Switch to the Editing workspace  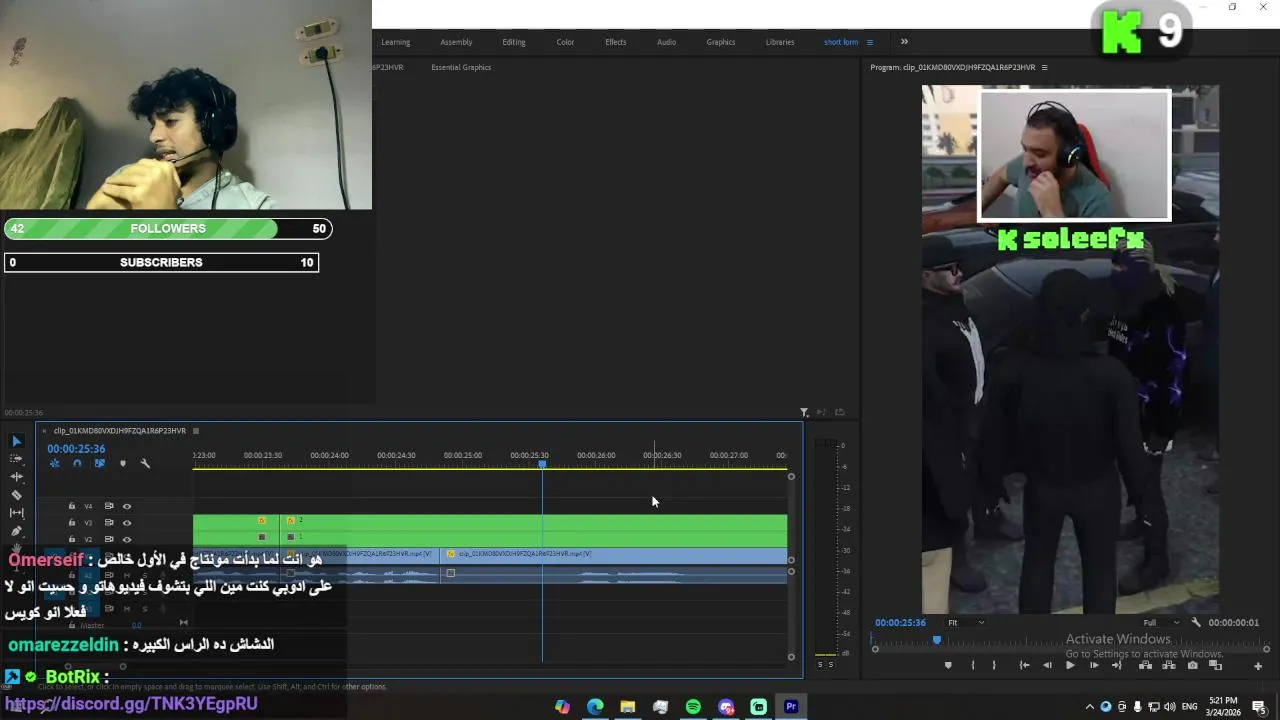514,42
